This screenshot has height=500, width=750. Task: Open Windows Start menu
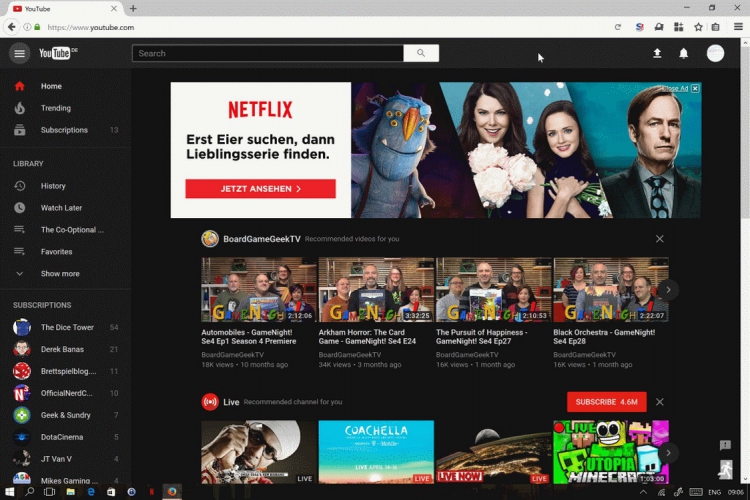(9, 491)
